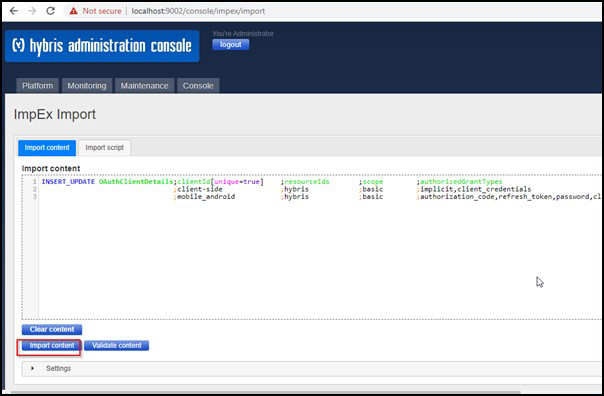Click the Not secure warning triangle icon
Screen dimensions: 604x396
coord(73,11)
